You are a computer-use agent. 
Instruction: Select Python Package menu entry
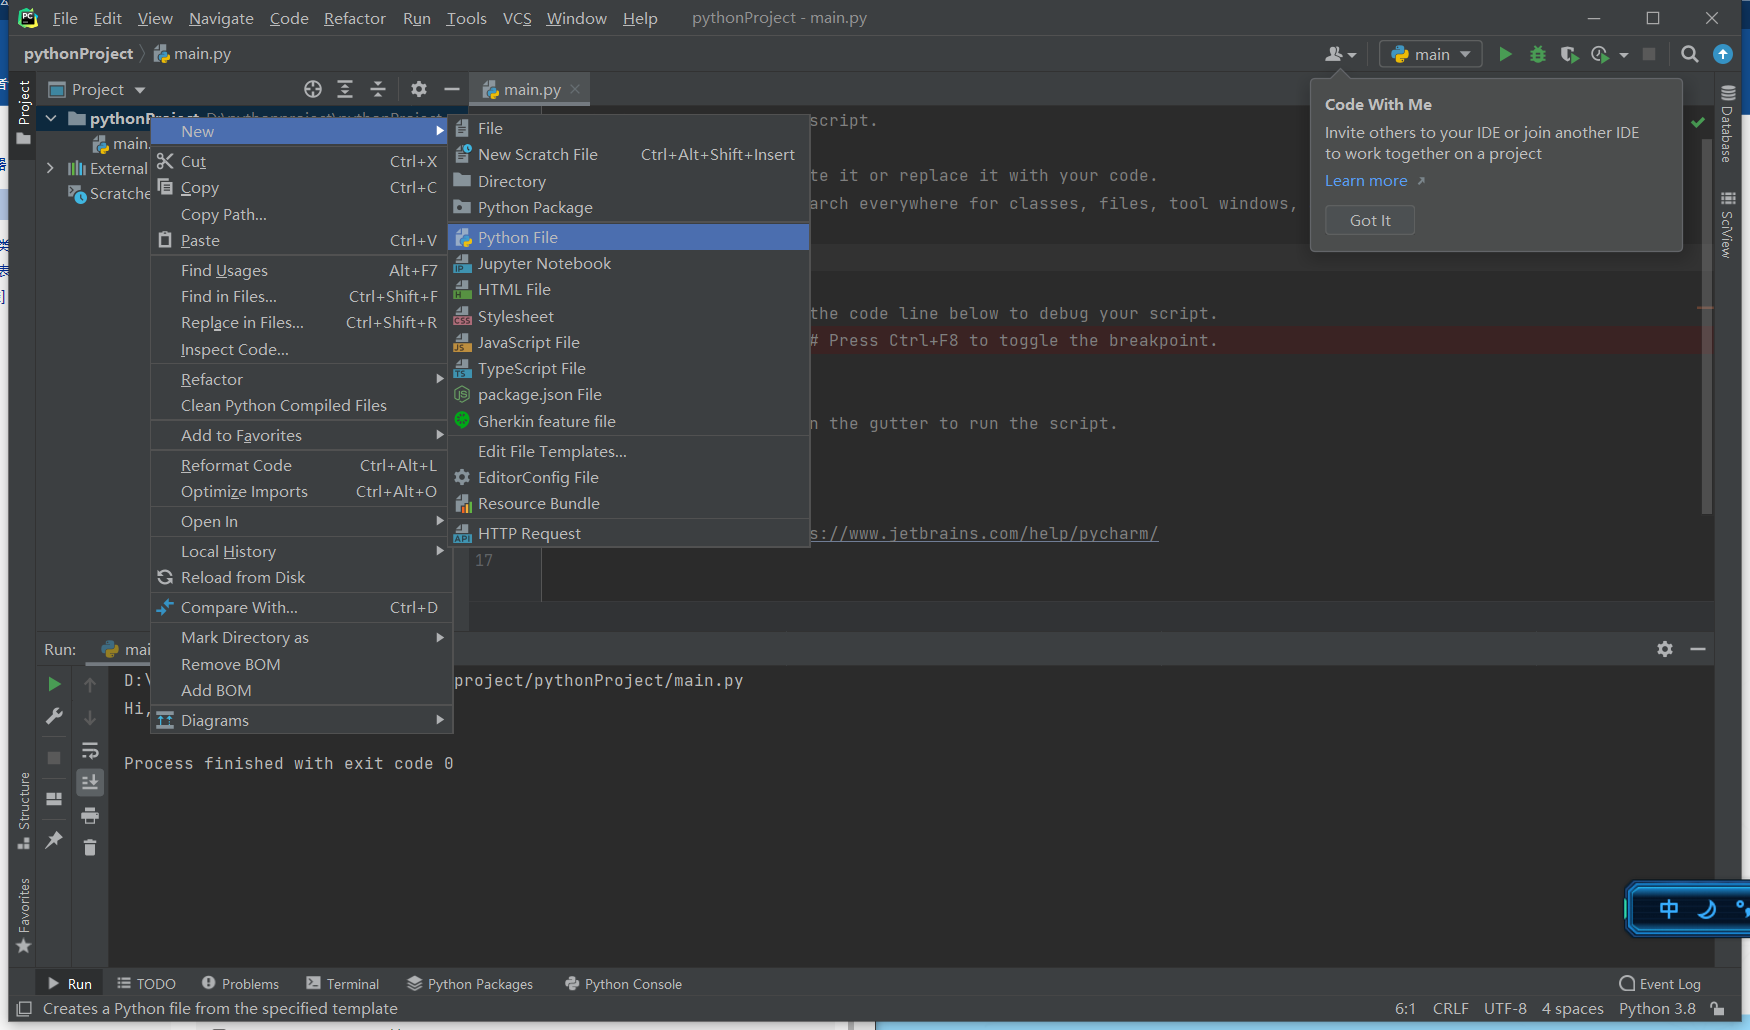[629, 207]
